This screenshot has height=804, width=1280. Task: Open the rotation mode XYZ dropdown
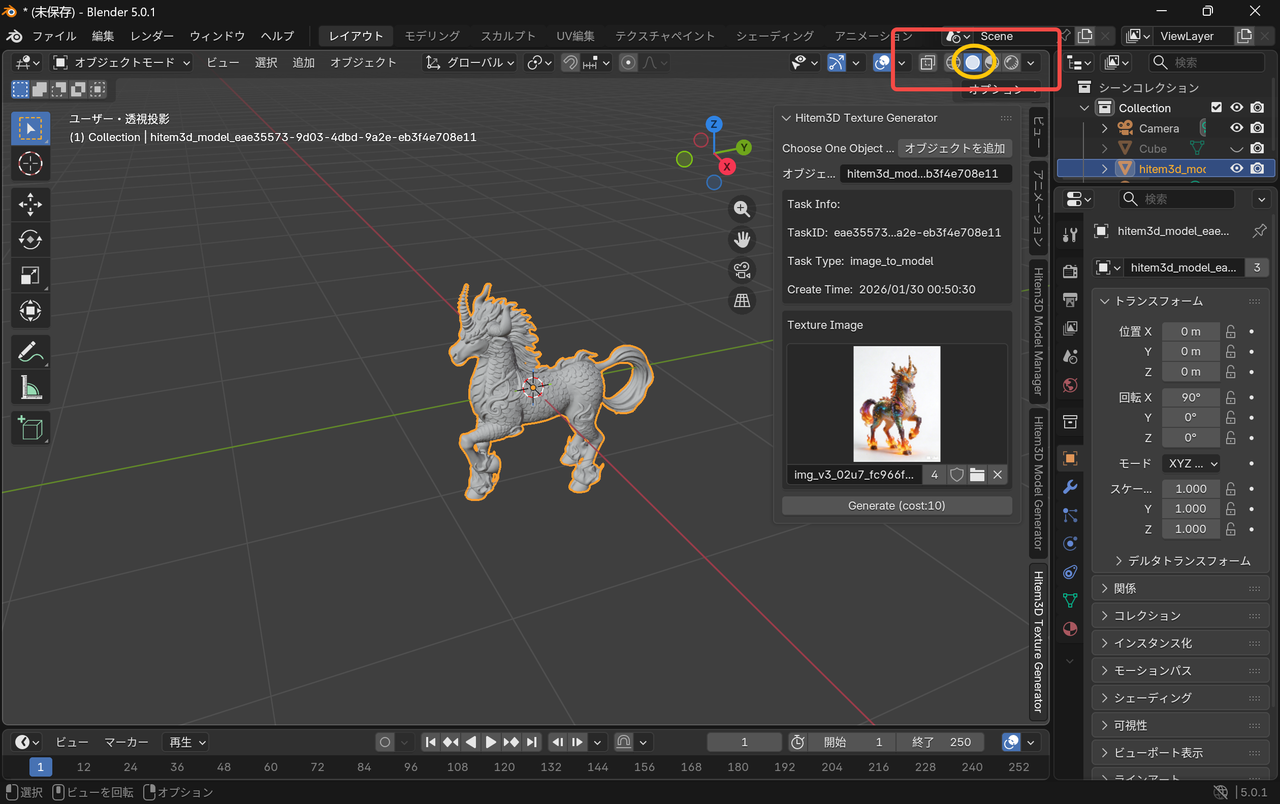point(1192,464)
